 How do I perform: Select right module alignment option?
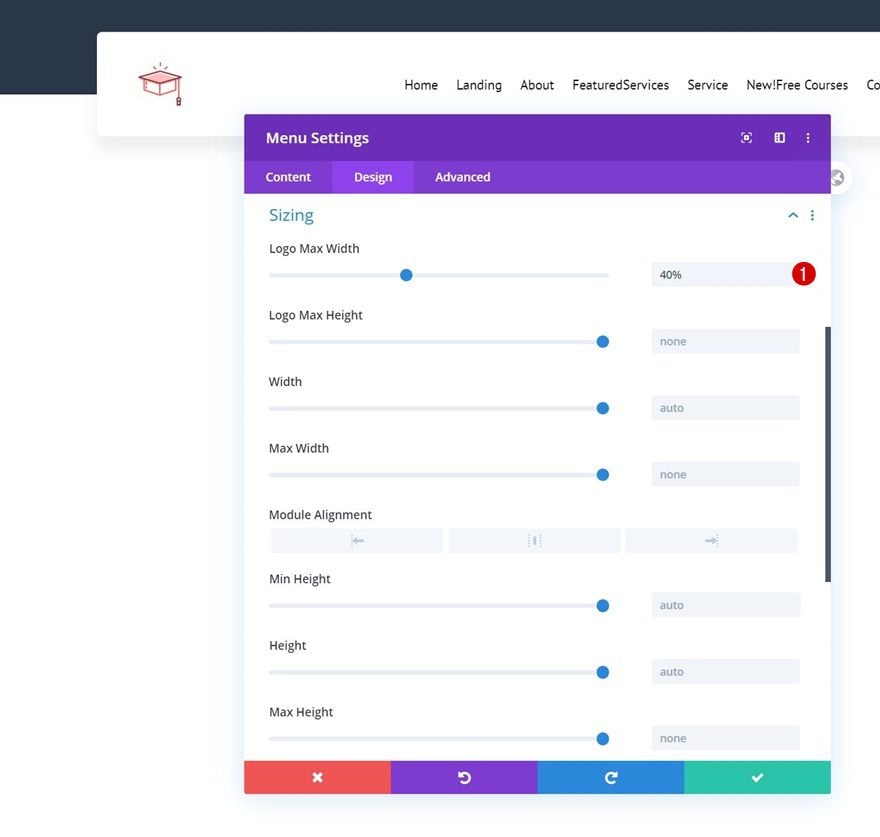coord(711,541)
